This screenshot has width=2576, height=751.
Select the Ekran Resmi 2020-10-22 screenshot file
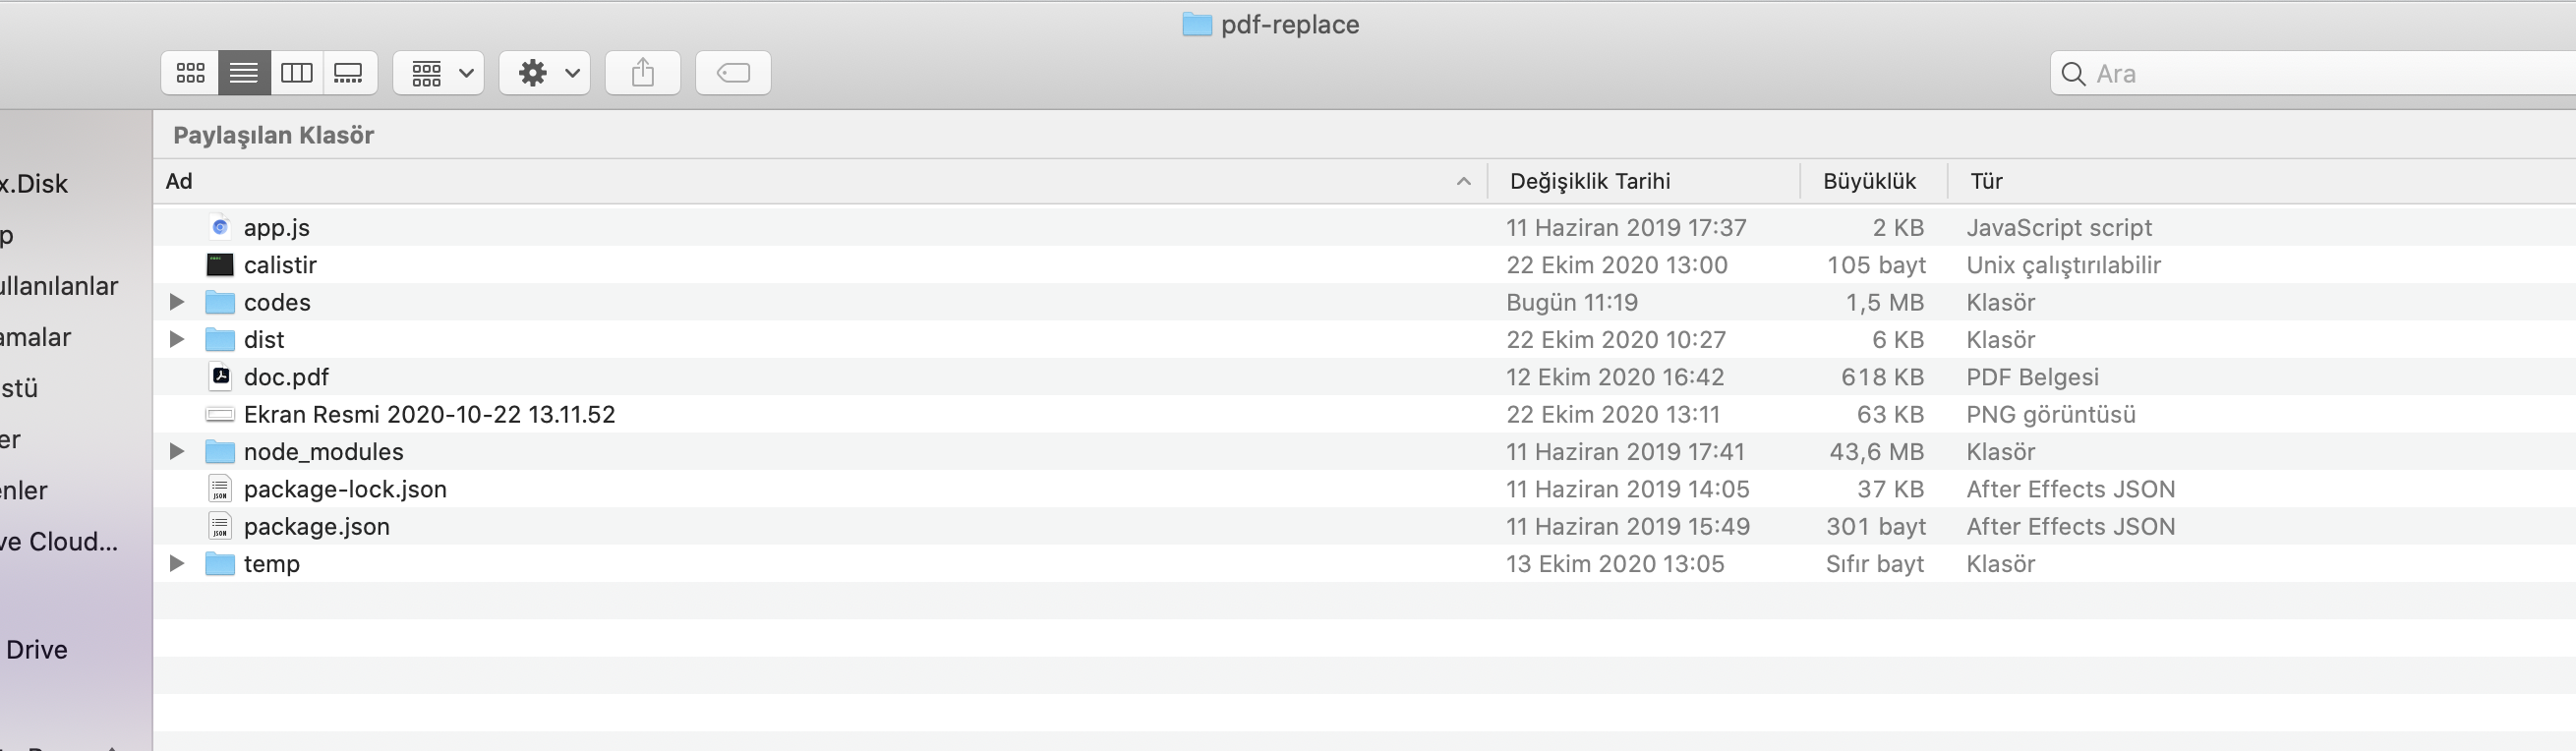429,414
